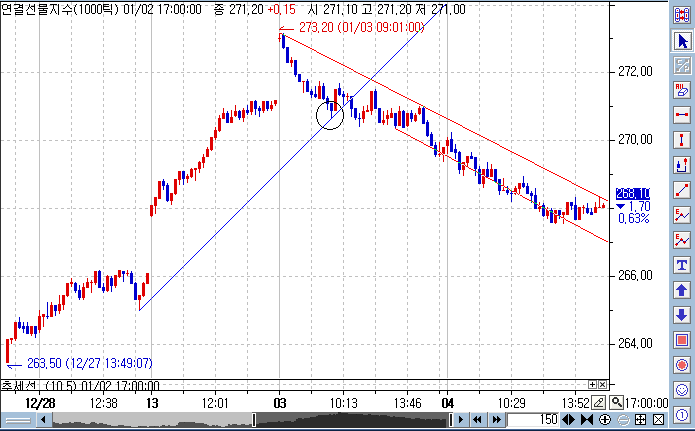
Task: Expand the indicator pane with plus button
Action: 592,384
